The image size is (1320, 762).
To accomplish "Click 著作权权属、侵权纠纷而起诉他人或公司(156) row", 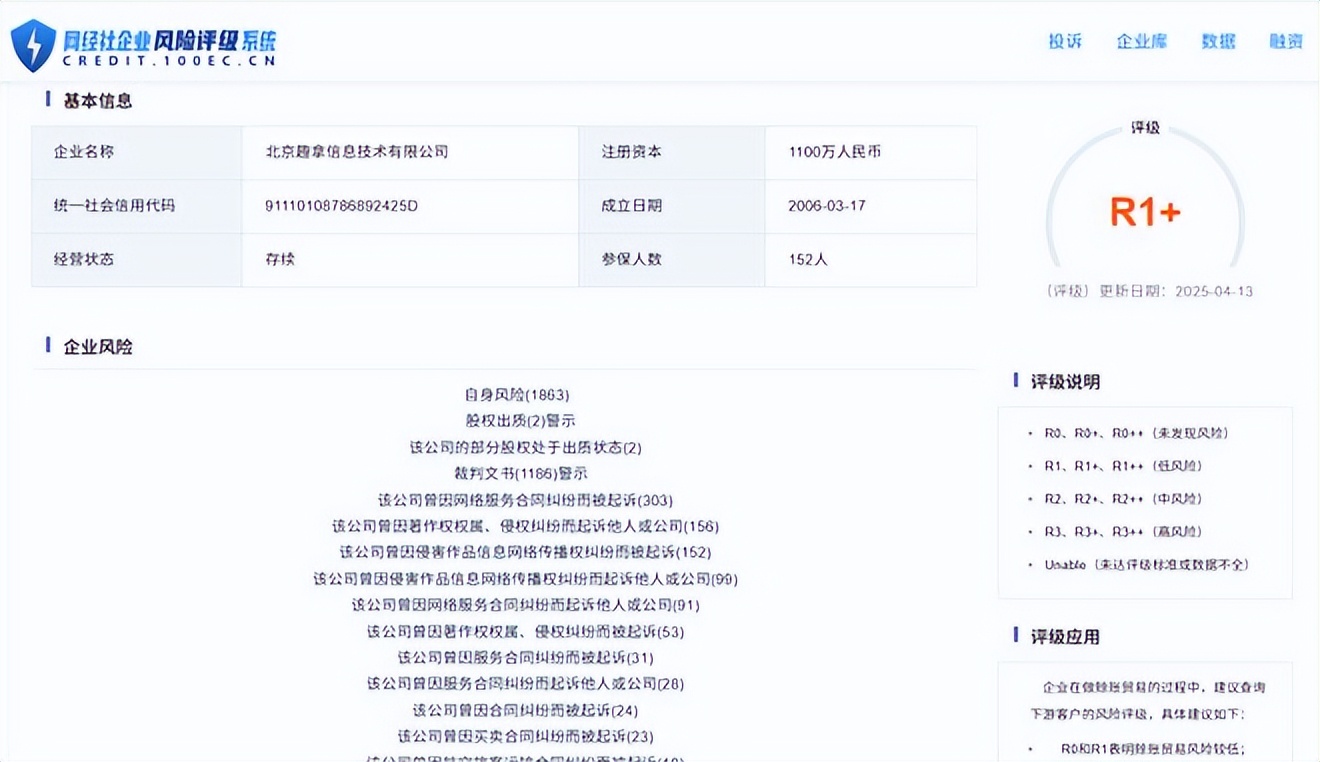I will 525,526.
